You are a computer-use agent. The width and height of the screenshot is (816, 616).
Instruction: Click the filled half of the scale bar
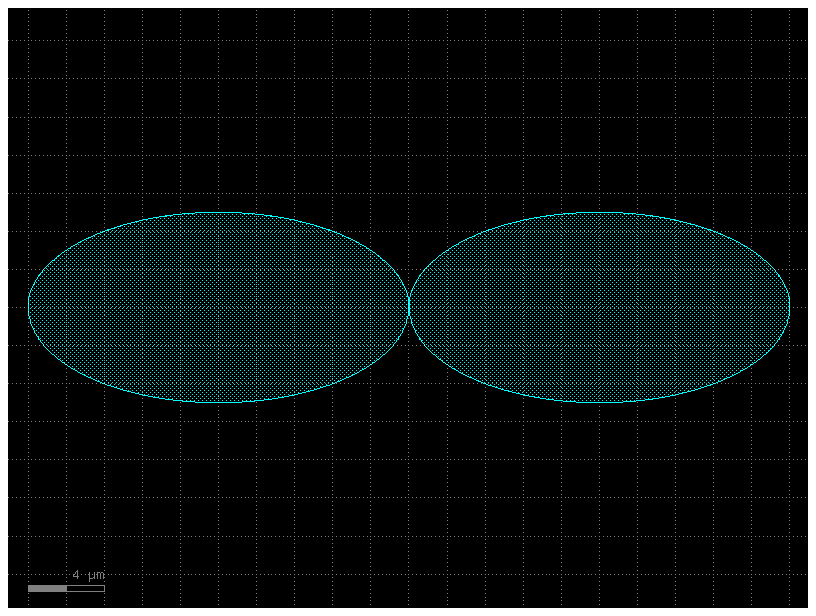(x=45, y=588)
